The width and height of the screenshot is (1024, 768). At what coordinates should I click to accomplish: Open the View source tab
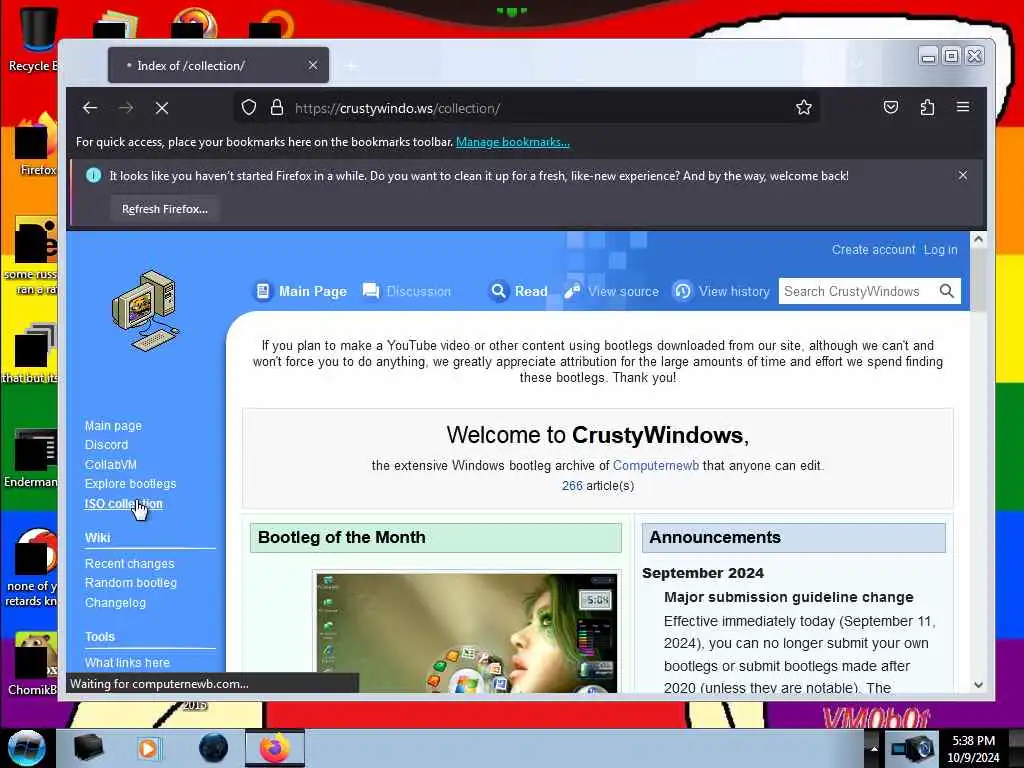(x=612, y=291)
